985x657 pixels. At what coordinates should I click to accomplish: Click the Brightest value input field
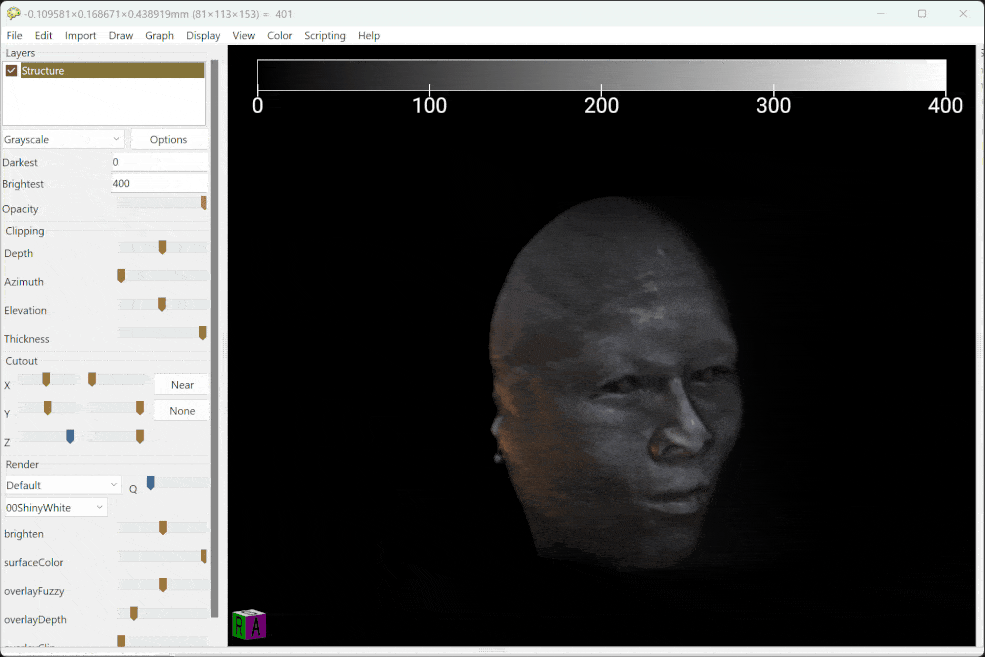[159, 183]
